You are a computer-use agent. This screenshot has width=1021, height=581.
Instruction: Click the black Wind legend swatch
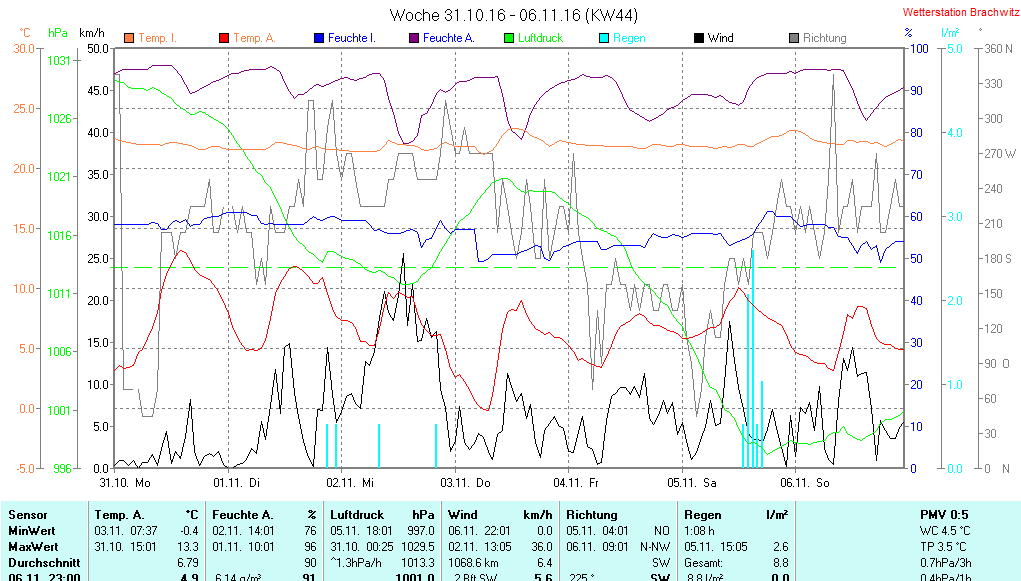(698, 38)
